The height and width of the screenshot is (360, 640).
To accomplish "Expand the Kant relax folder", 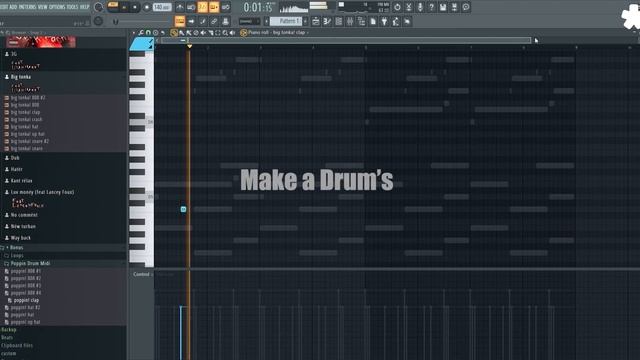I will coord(21,181).
